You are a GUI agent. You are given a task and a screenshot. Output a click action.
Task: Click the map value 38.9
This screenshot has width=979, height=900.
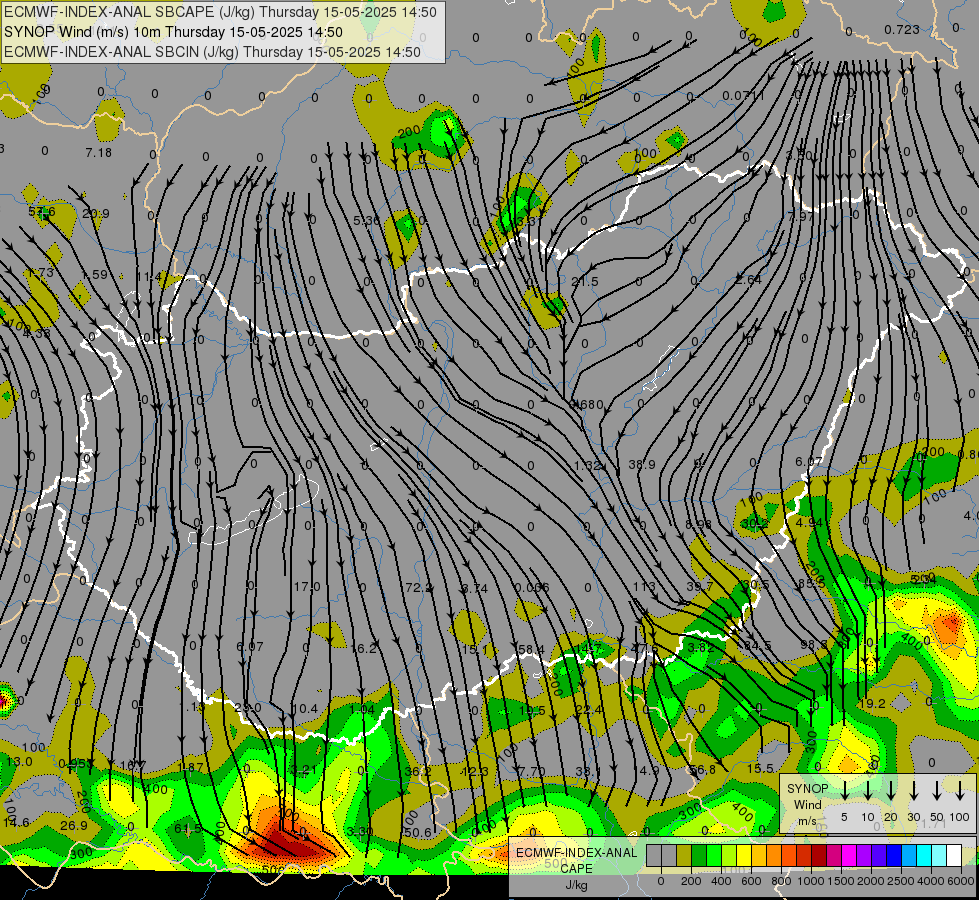click(642, 465)
